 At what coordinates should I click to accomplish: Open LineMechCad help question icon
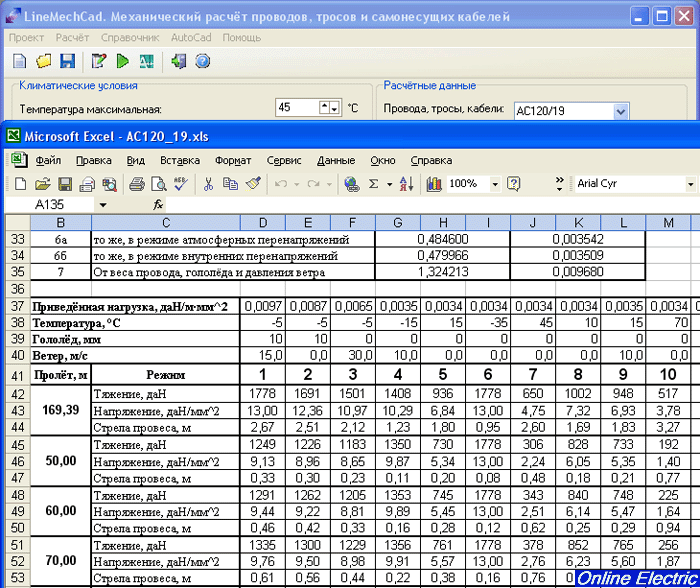click(x=202, y=61)
